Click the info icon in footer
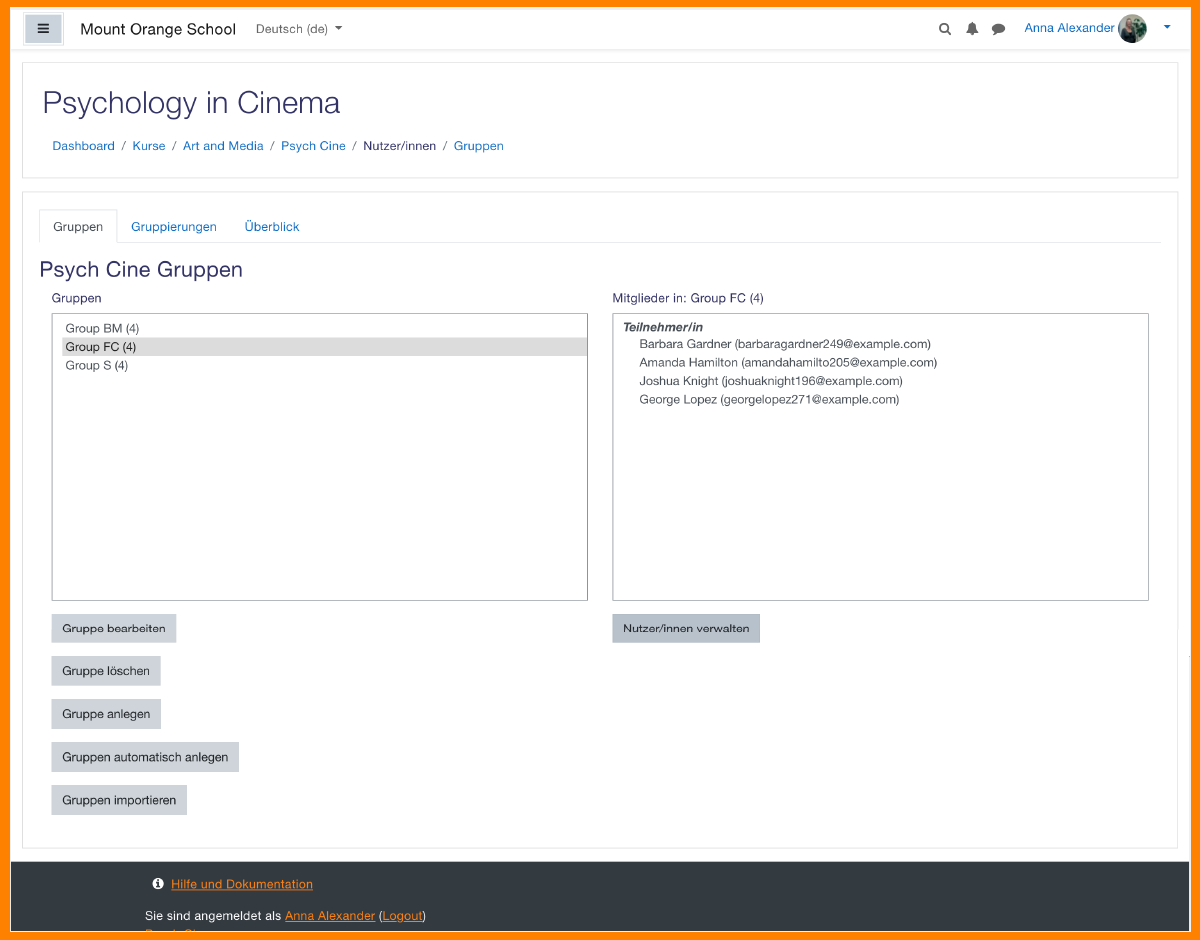The height and width of the screenshot is (940, 1200). click(157, 884)
